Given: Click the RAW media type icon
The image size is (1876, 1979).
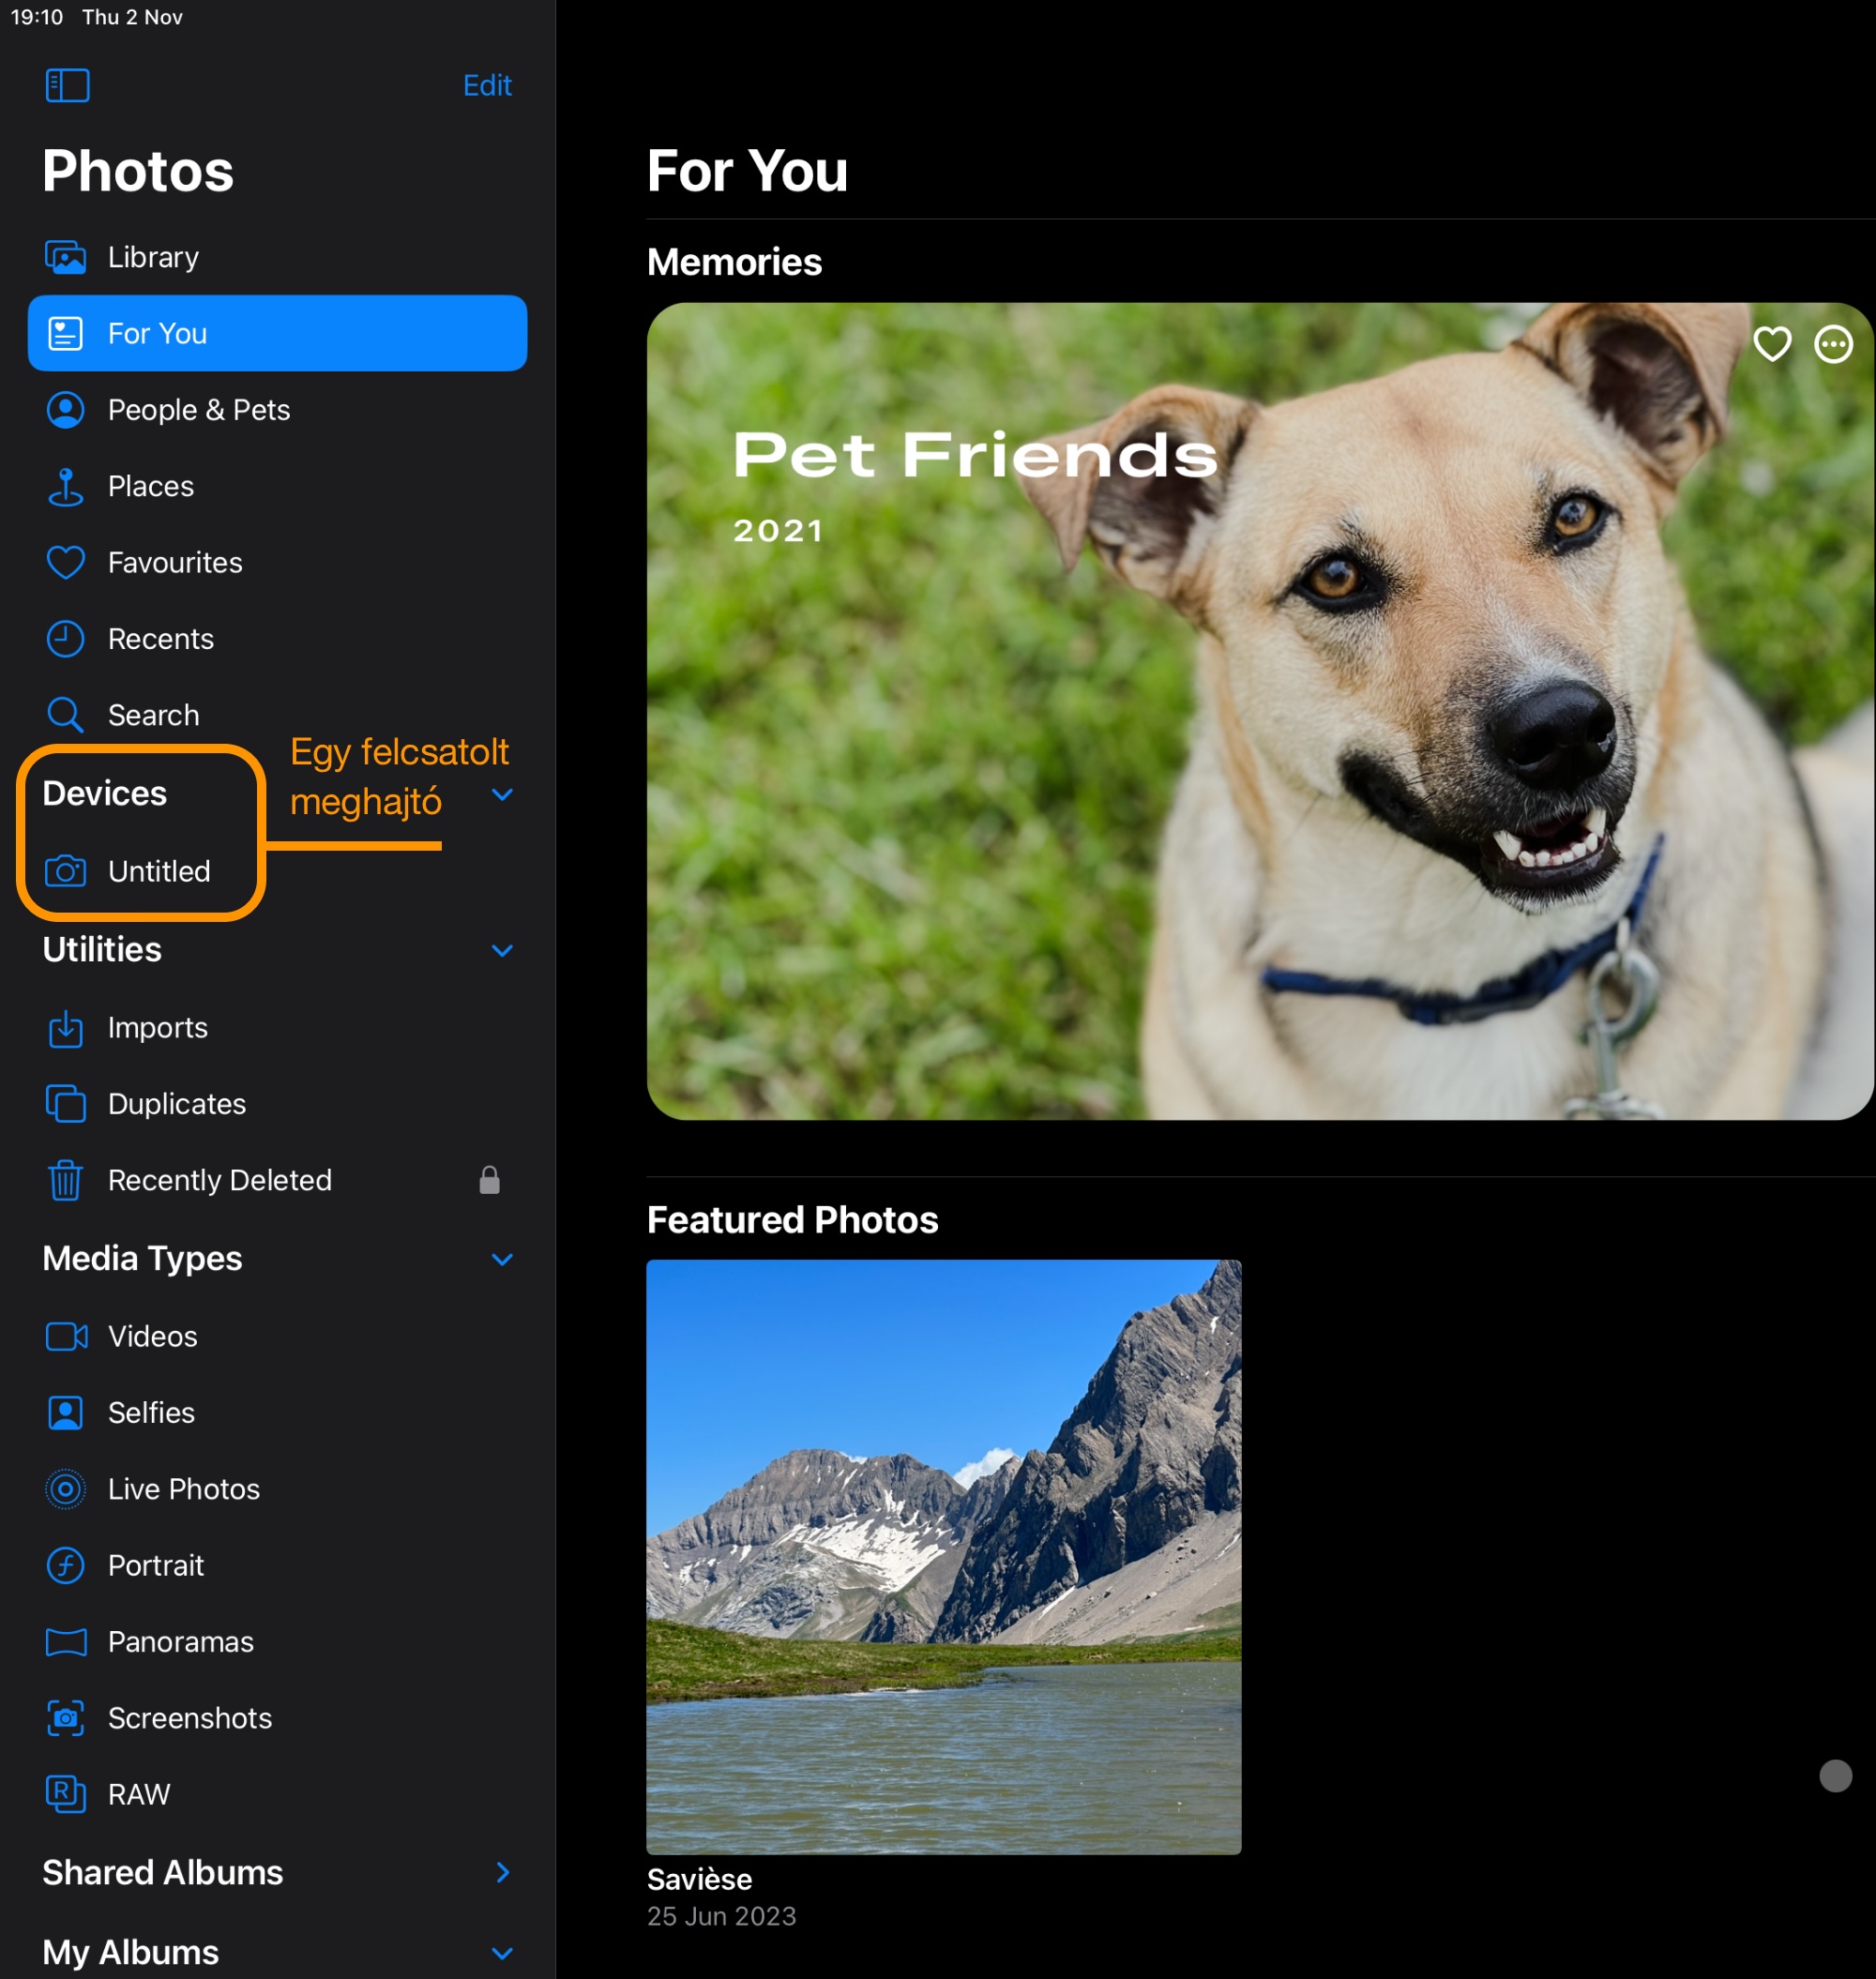Looking at the screenshot, I should click(x=66, y=1794).
